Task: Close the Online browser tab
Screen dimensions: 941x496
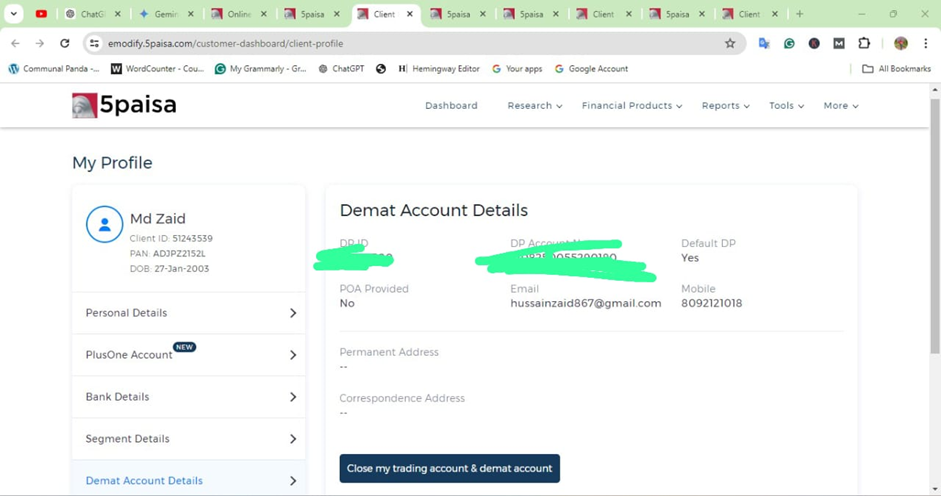Action: pos(263,14)
